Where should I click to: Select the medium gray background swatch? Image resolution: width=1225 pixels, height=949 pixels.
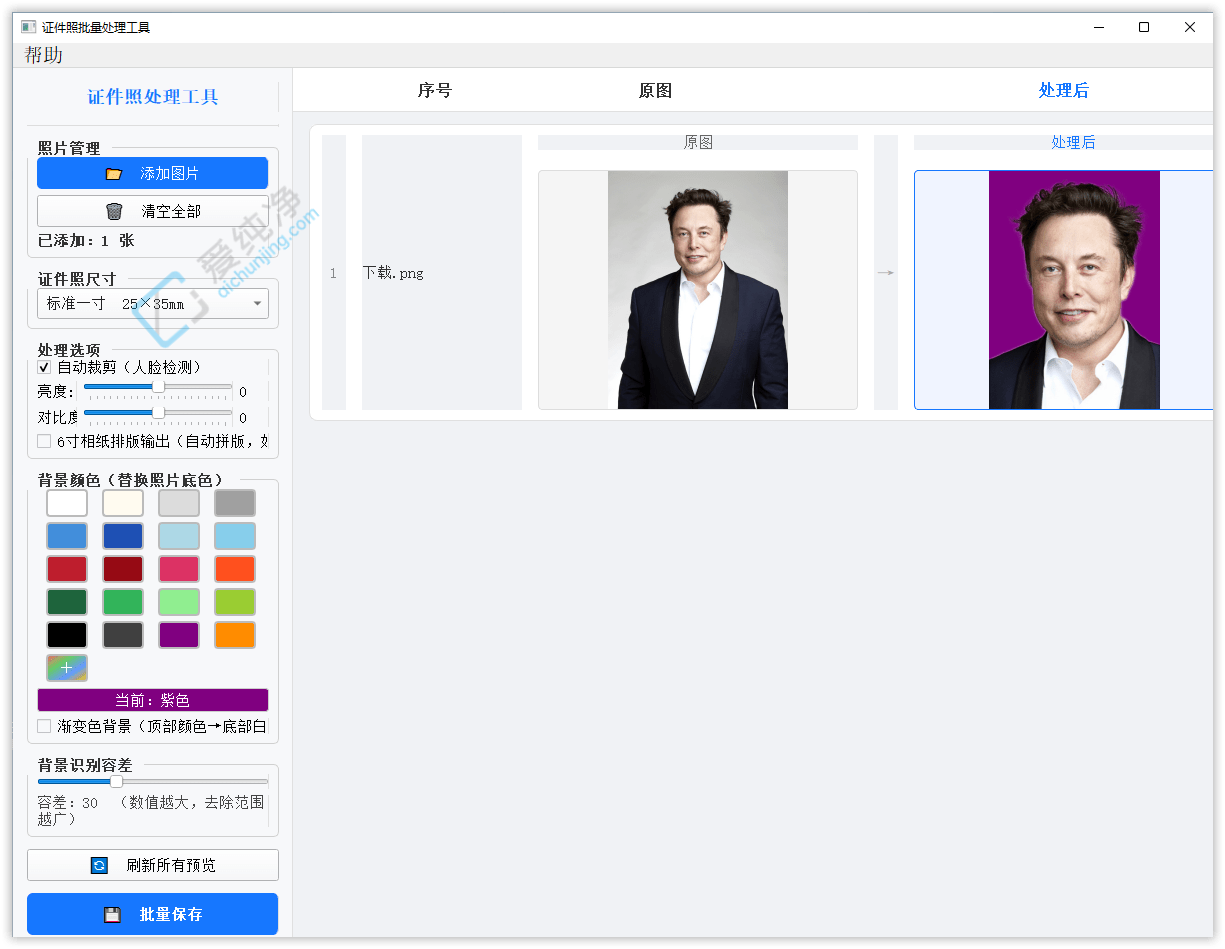(235, 503)
